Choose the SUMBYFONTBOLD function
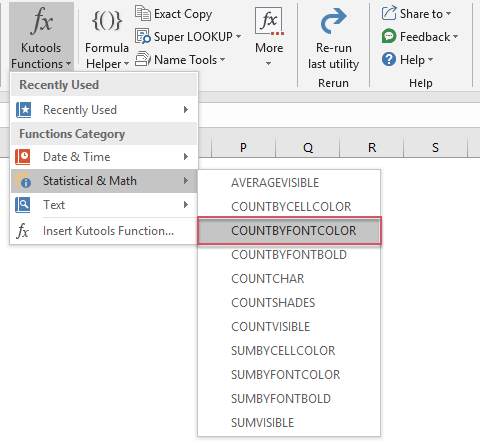Image resolution: width=480 pixels, height=444 pixels. tap(289, 399)
